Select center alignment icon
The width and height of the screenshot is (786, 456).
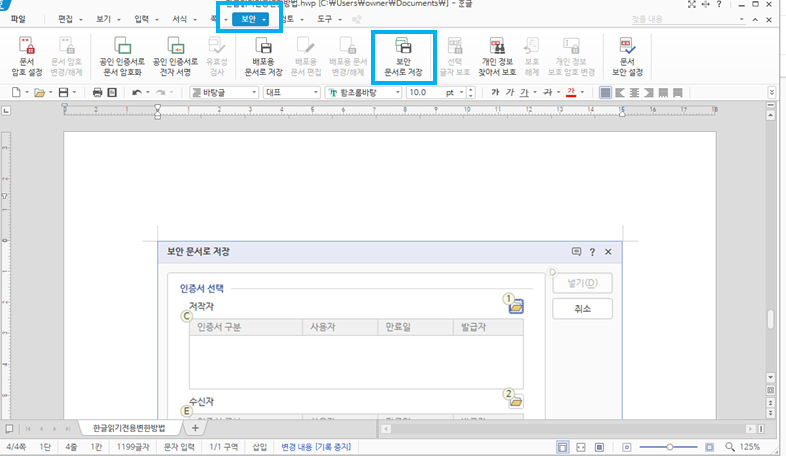point(635,93)
